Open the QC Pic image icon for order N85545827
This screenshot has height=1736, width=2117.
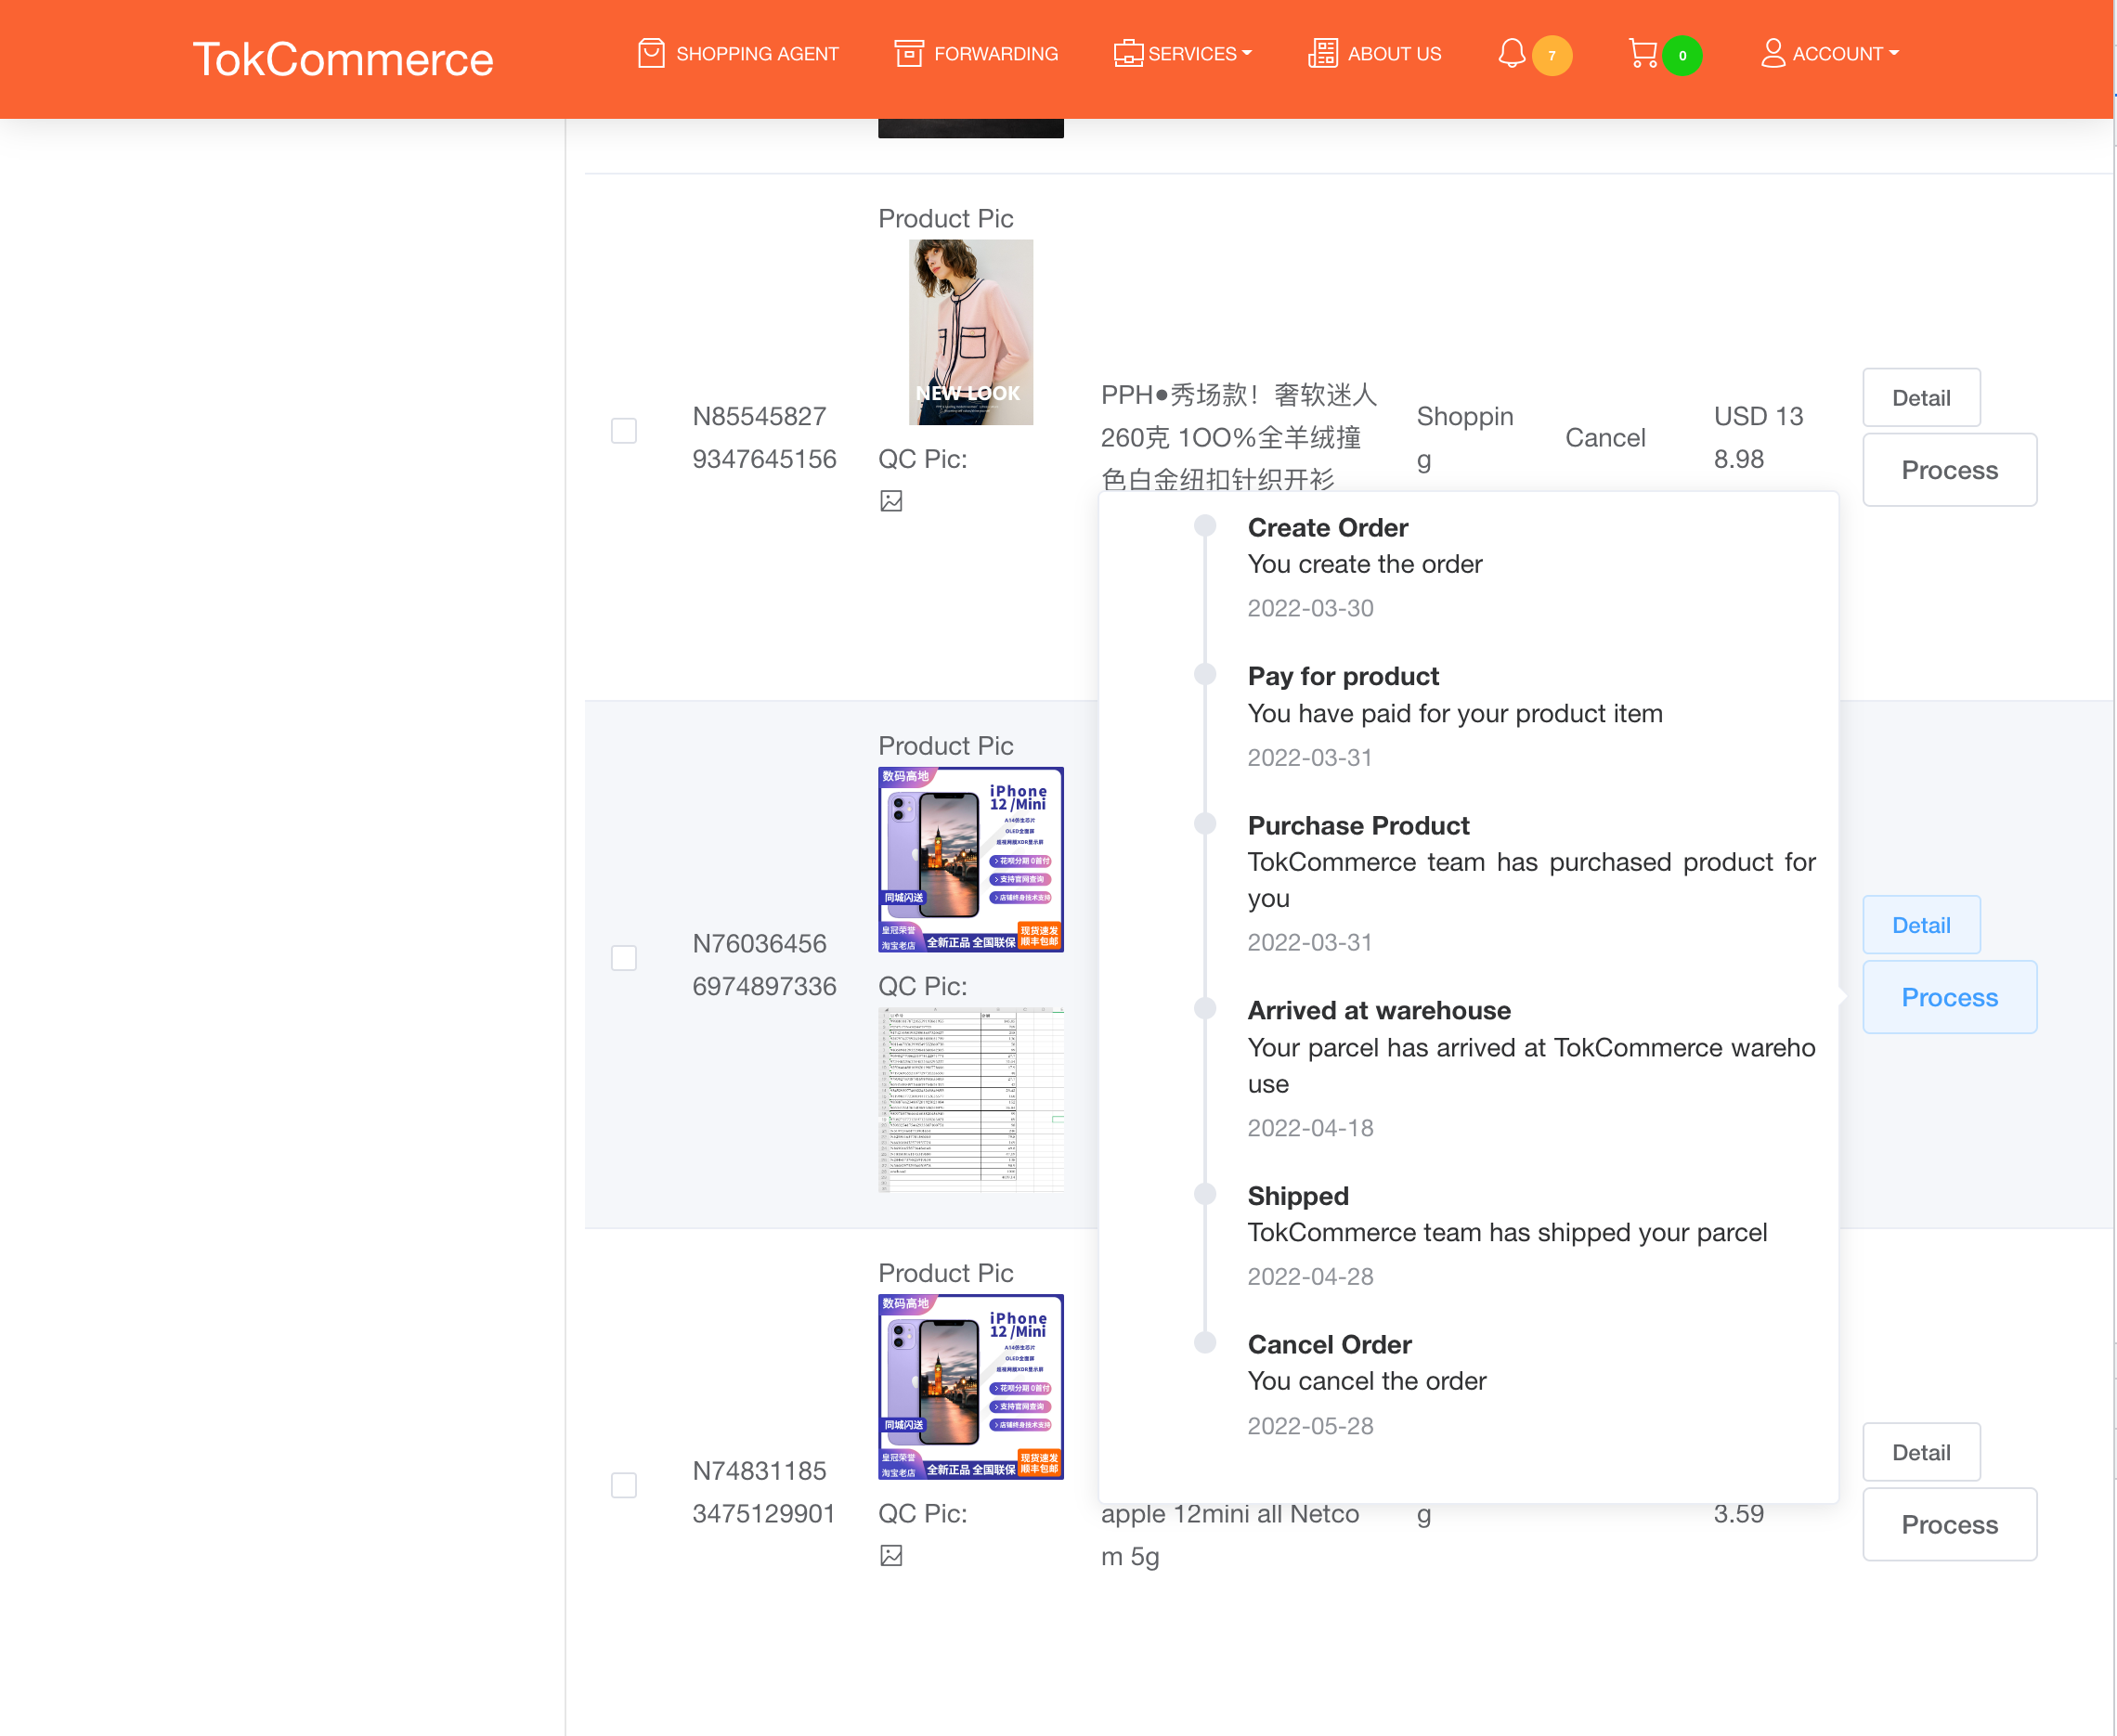tap(891, 501)
